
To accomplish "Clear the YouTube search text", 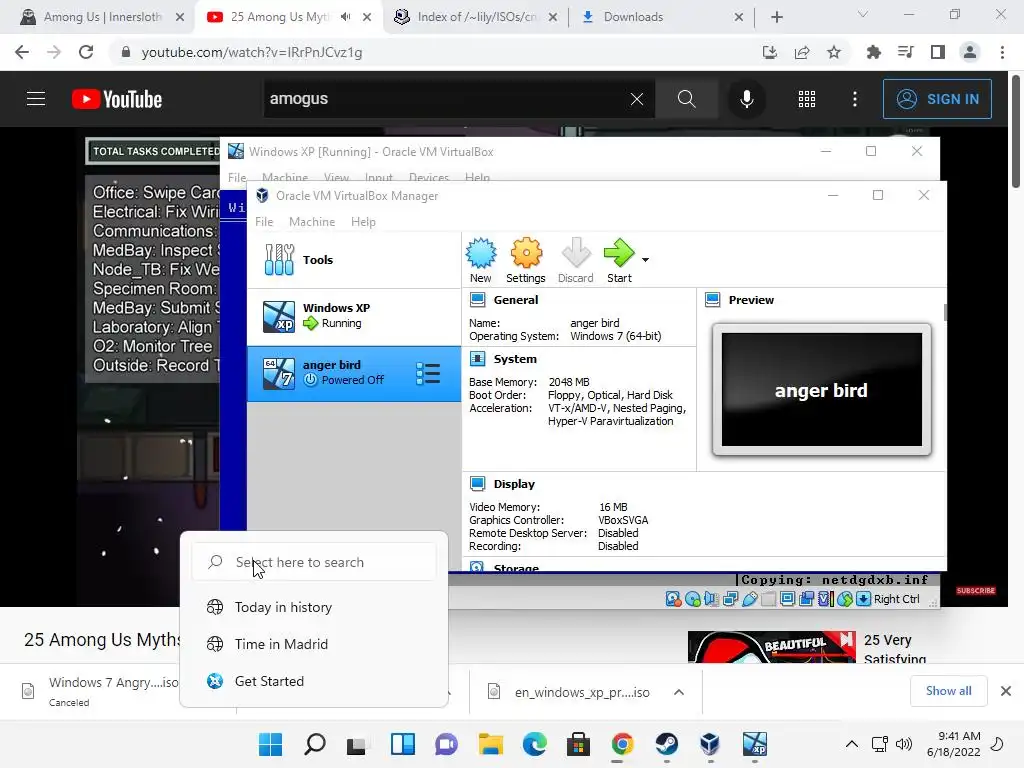I will (637, 99).
